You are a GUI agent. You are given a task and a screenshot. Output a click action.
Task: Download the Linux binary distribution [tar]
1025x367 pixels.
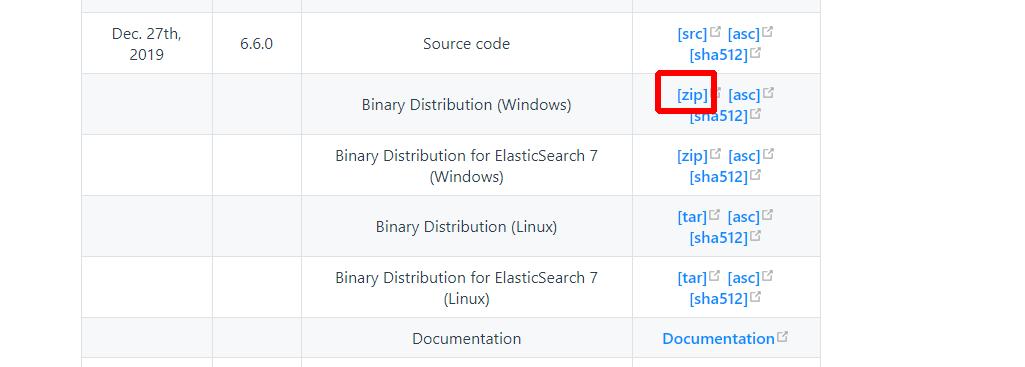point(692,217)
